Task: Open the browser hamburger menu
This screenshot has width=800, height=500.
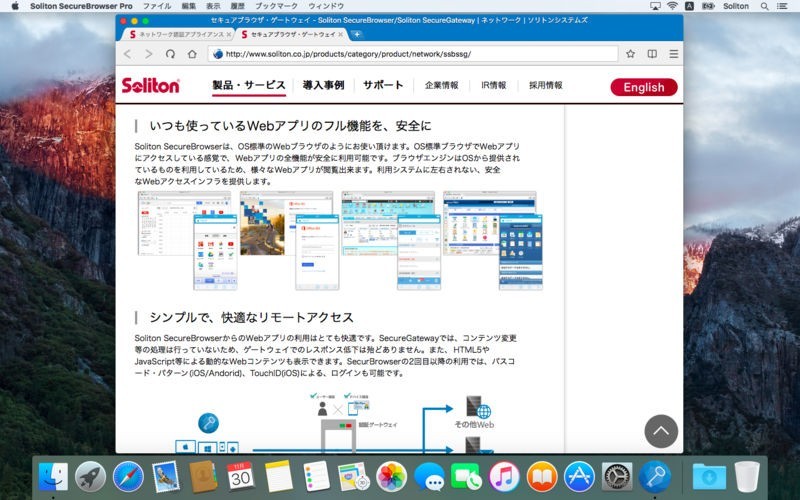Action: coord(673,54)
